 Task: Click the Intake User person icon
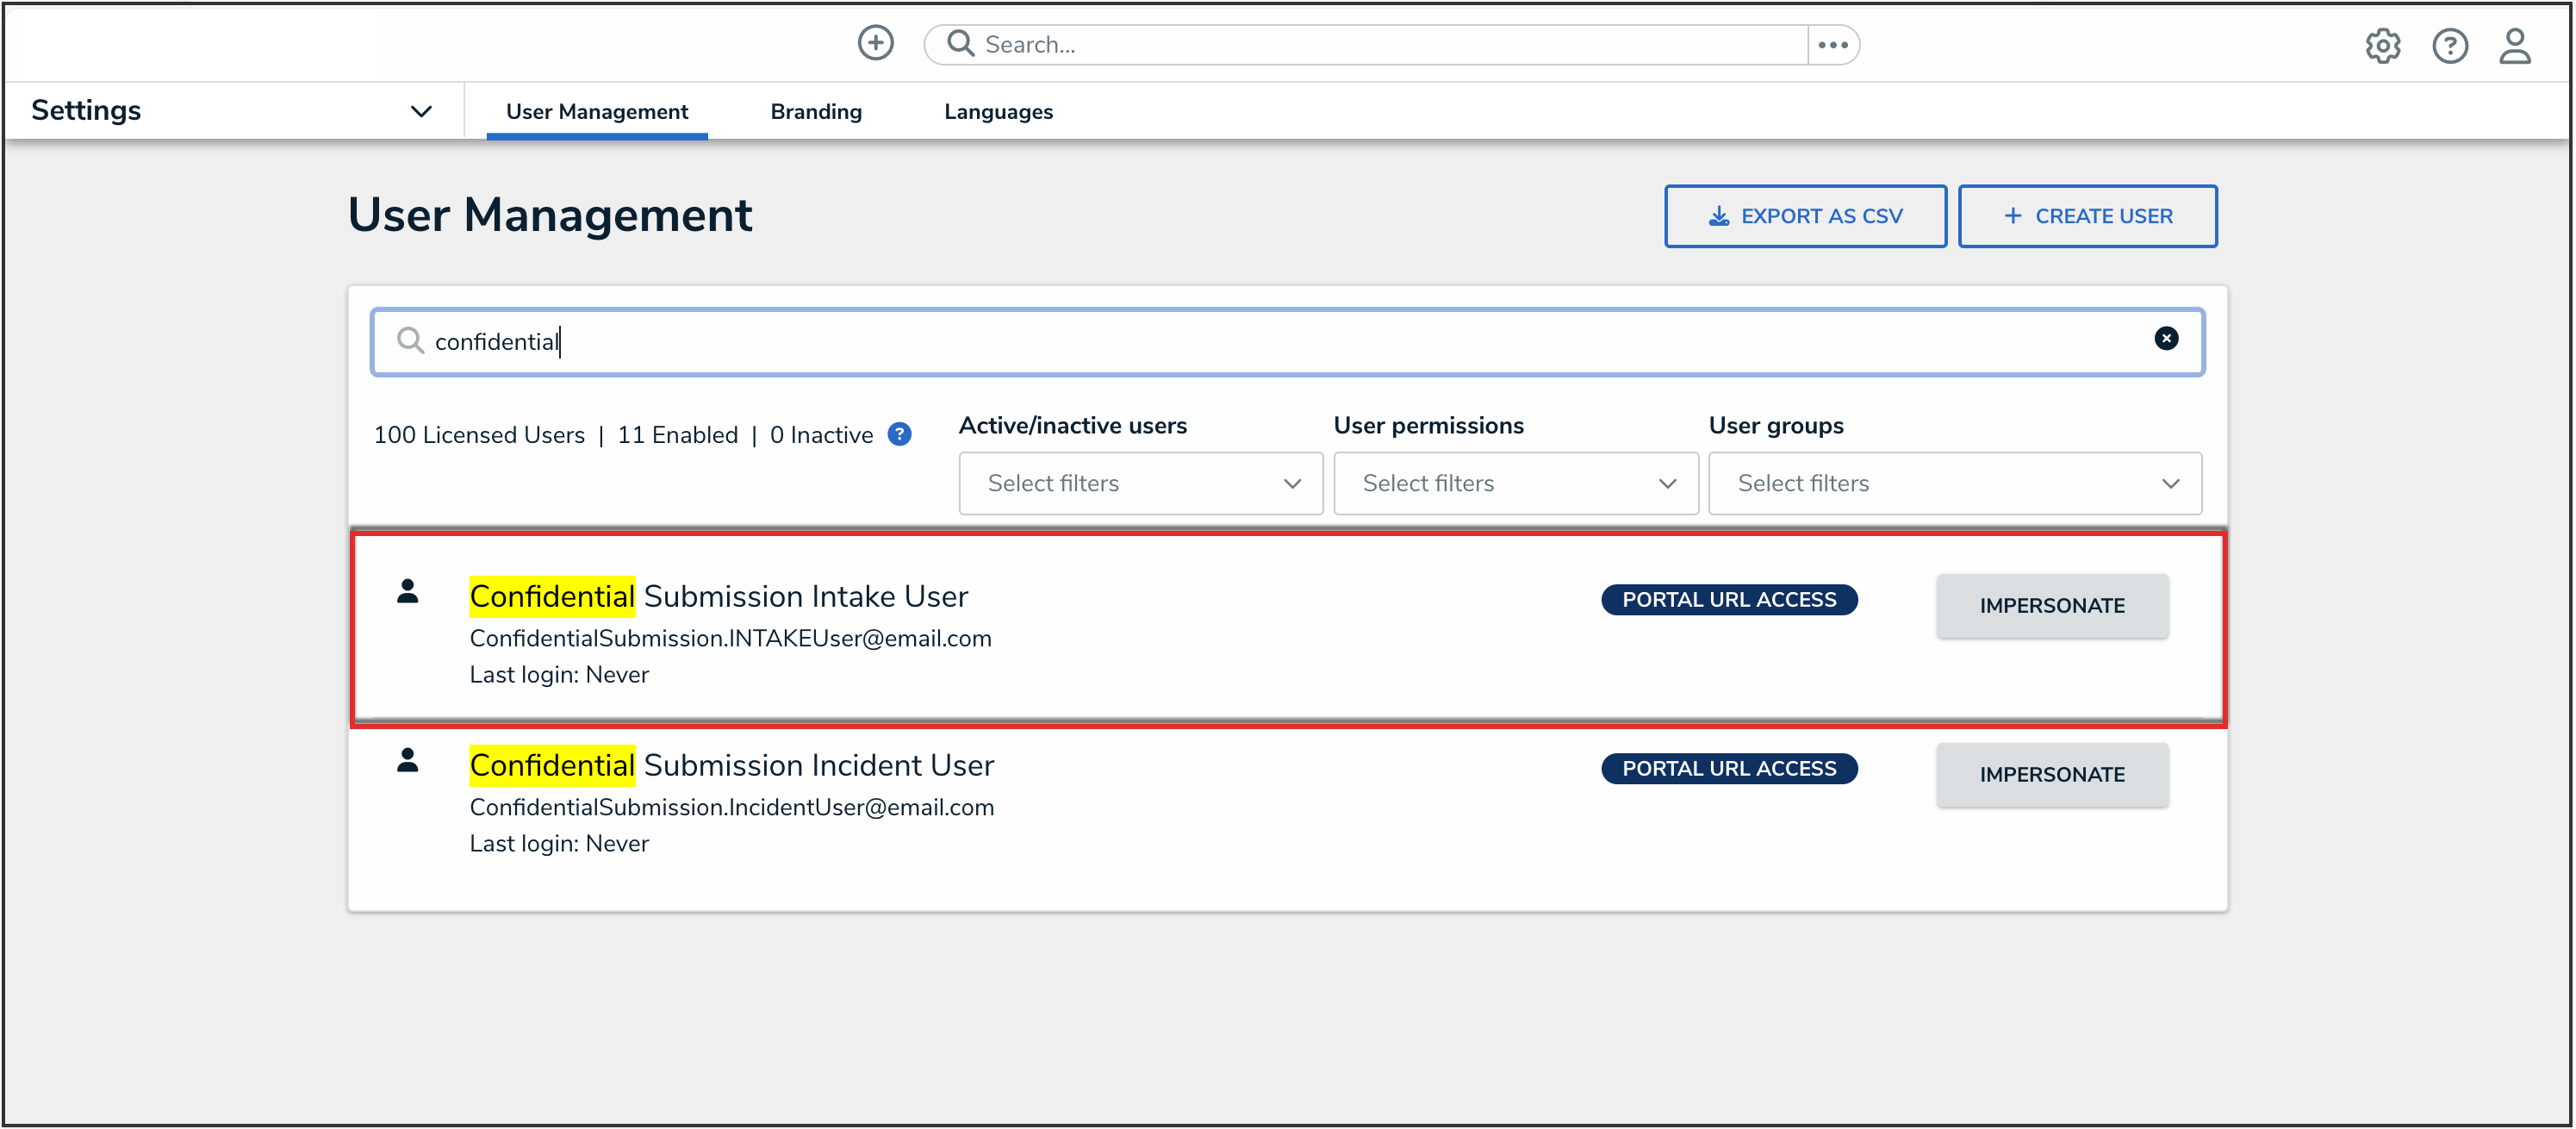[407, 592]
